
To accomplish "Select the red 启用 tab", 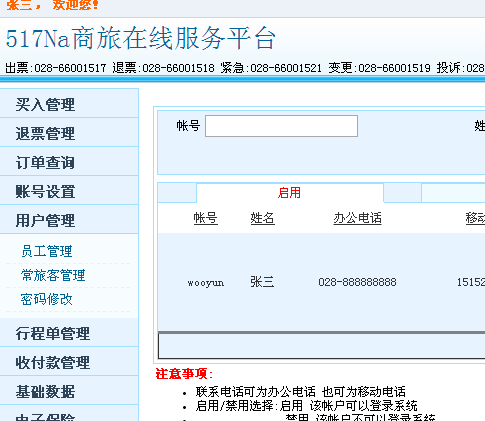I will pos(289,193).
